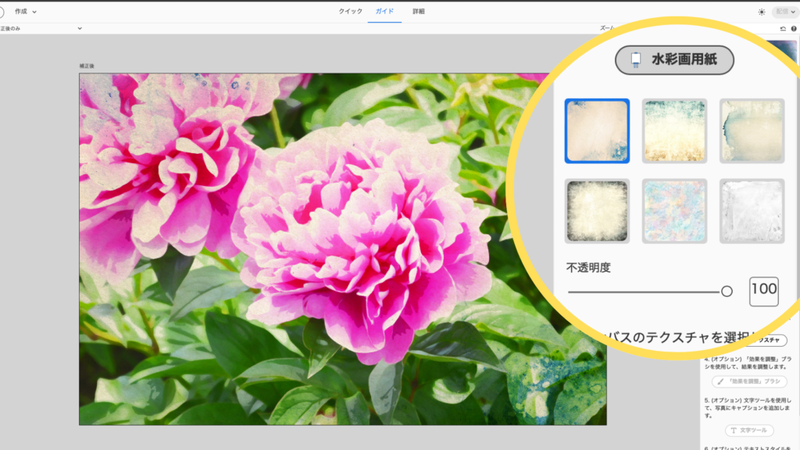Image resolution: width=800 pixels, height=450 pixels.
Task: Switch to the 詳細 tab
Action: [x=418, y=11]
